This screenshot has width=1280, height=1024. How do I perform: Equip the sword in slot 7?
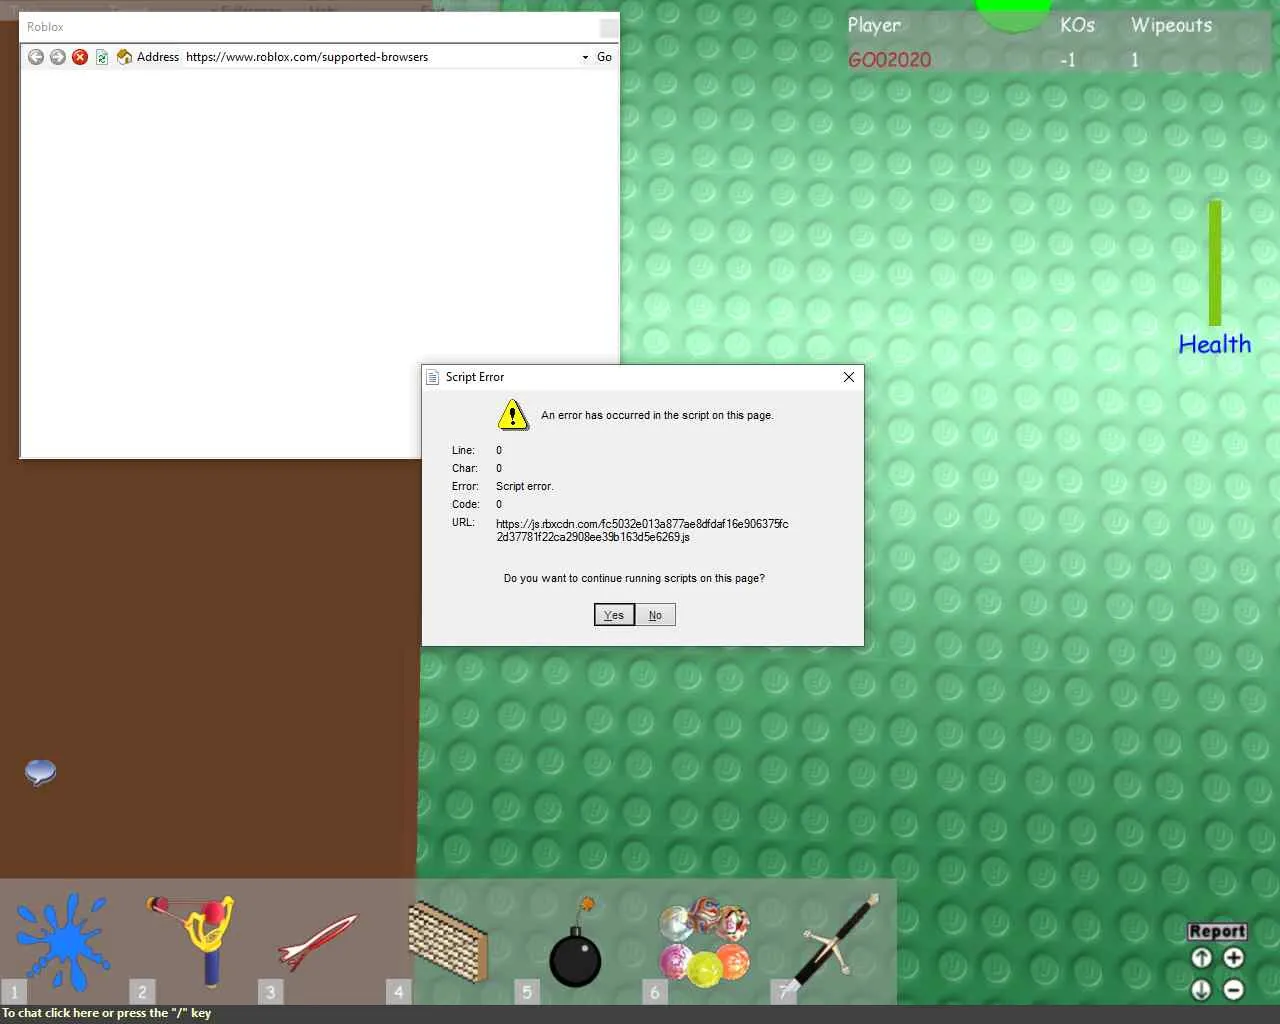(x=831, y=941)
